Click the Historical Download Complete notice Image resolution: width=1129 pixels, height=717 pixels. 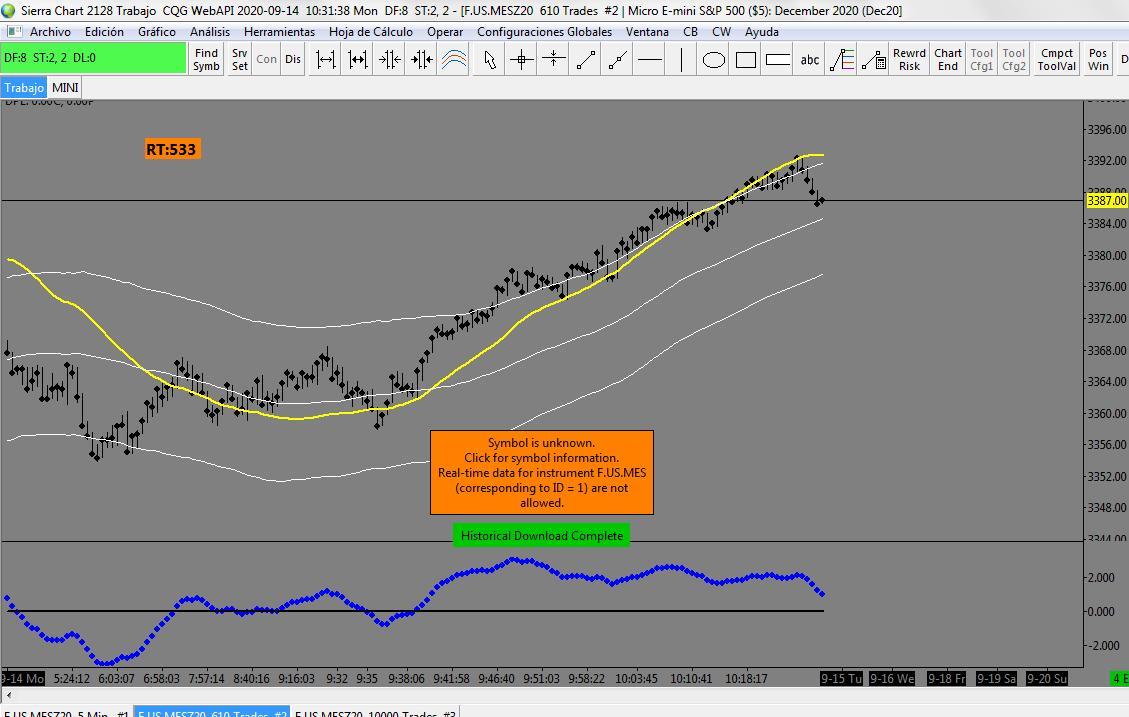[x=541, y=536]
